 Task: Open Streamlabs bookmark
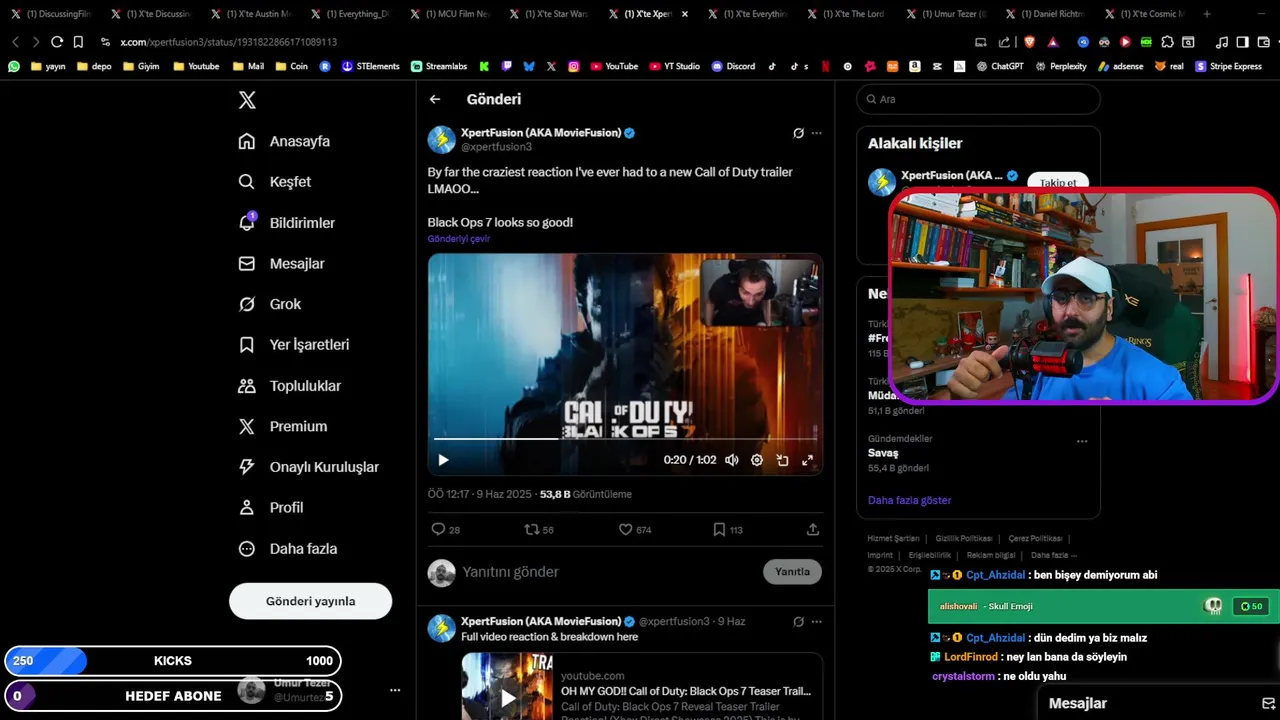[x=439, y=66]
